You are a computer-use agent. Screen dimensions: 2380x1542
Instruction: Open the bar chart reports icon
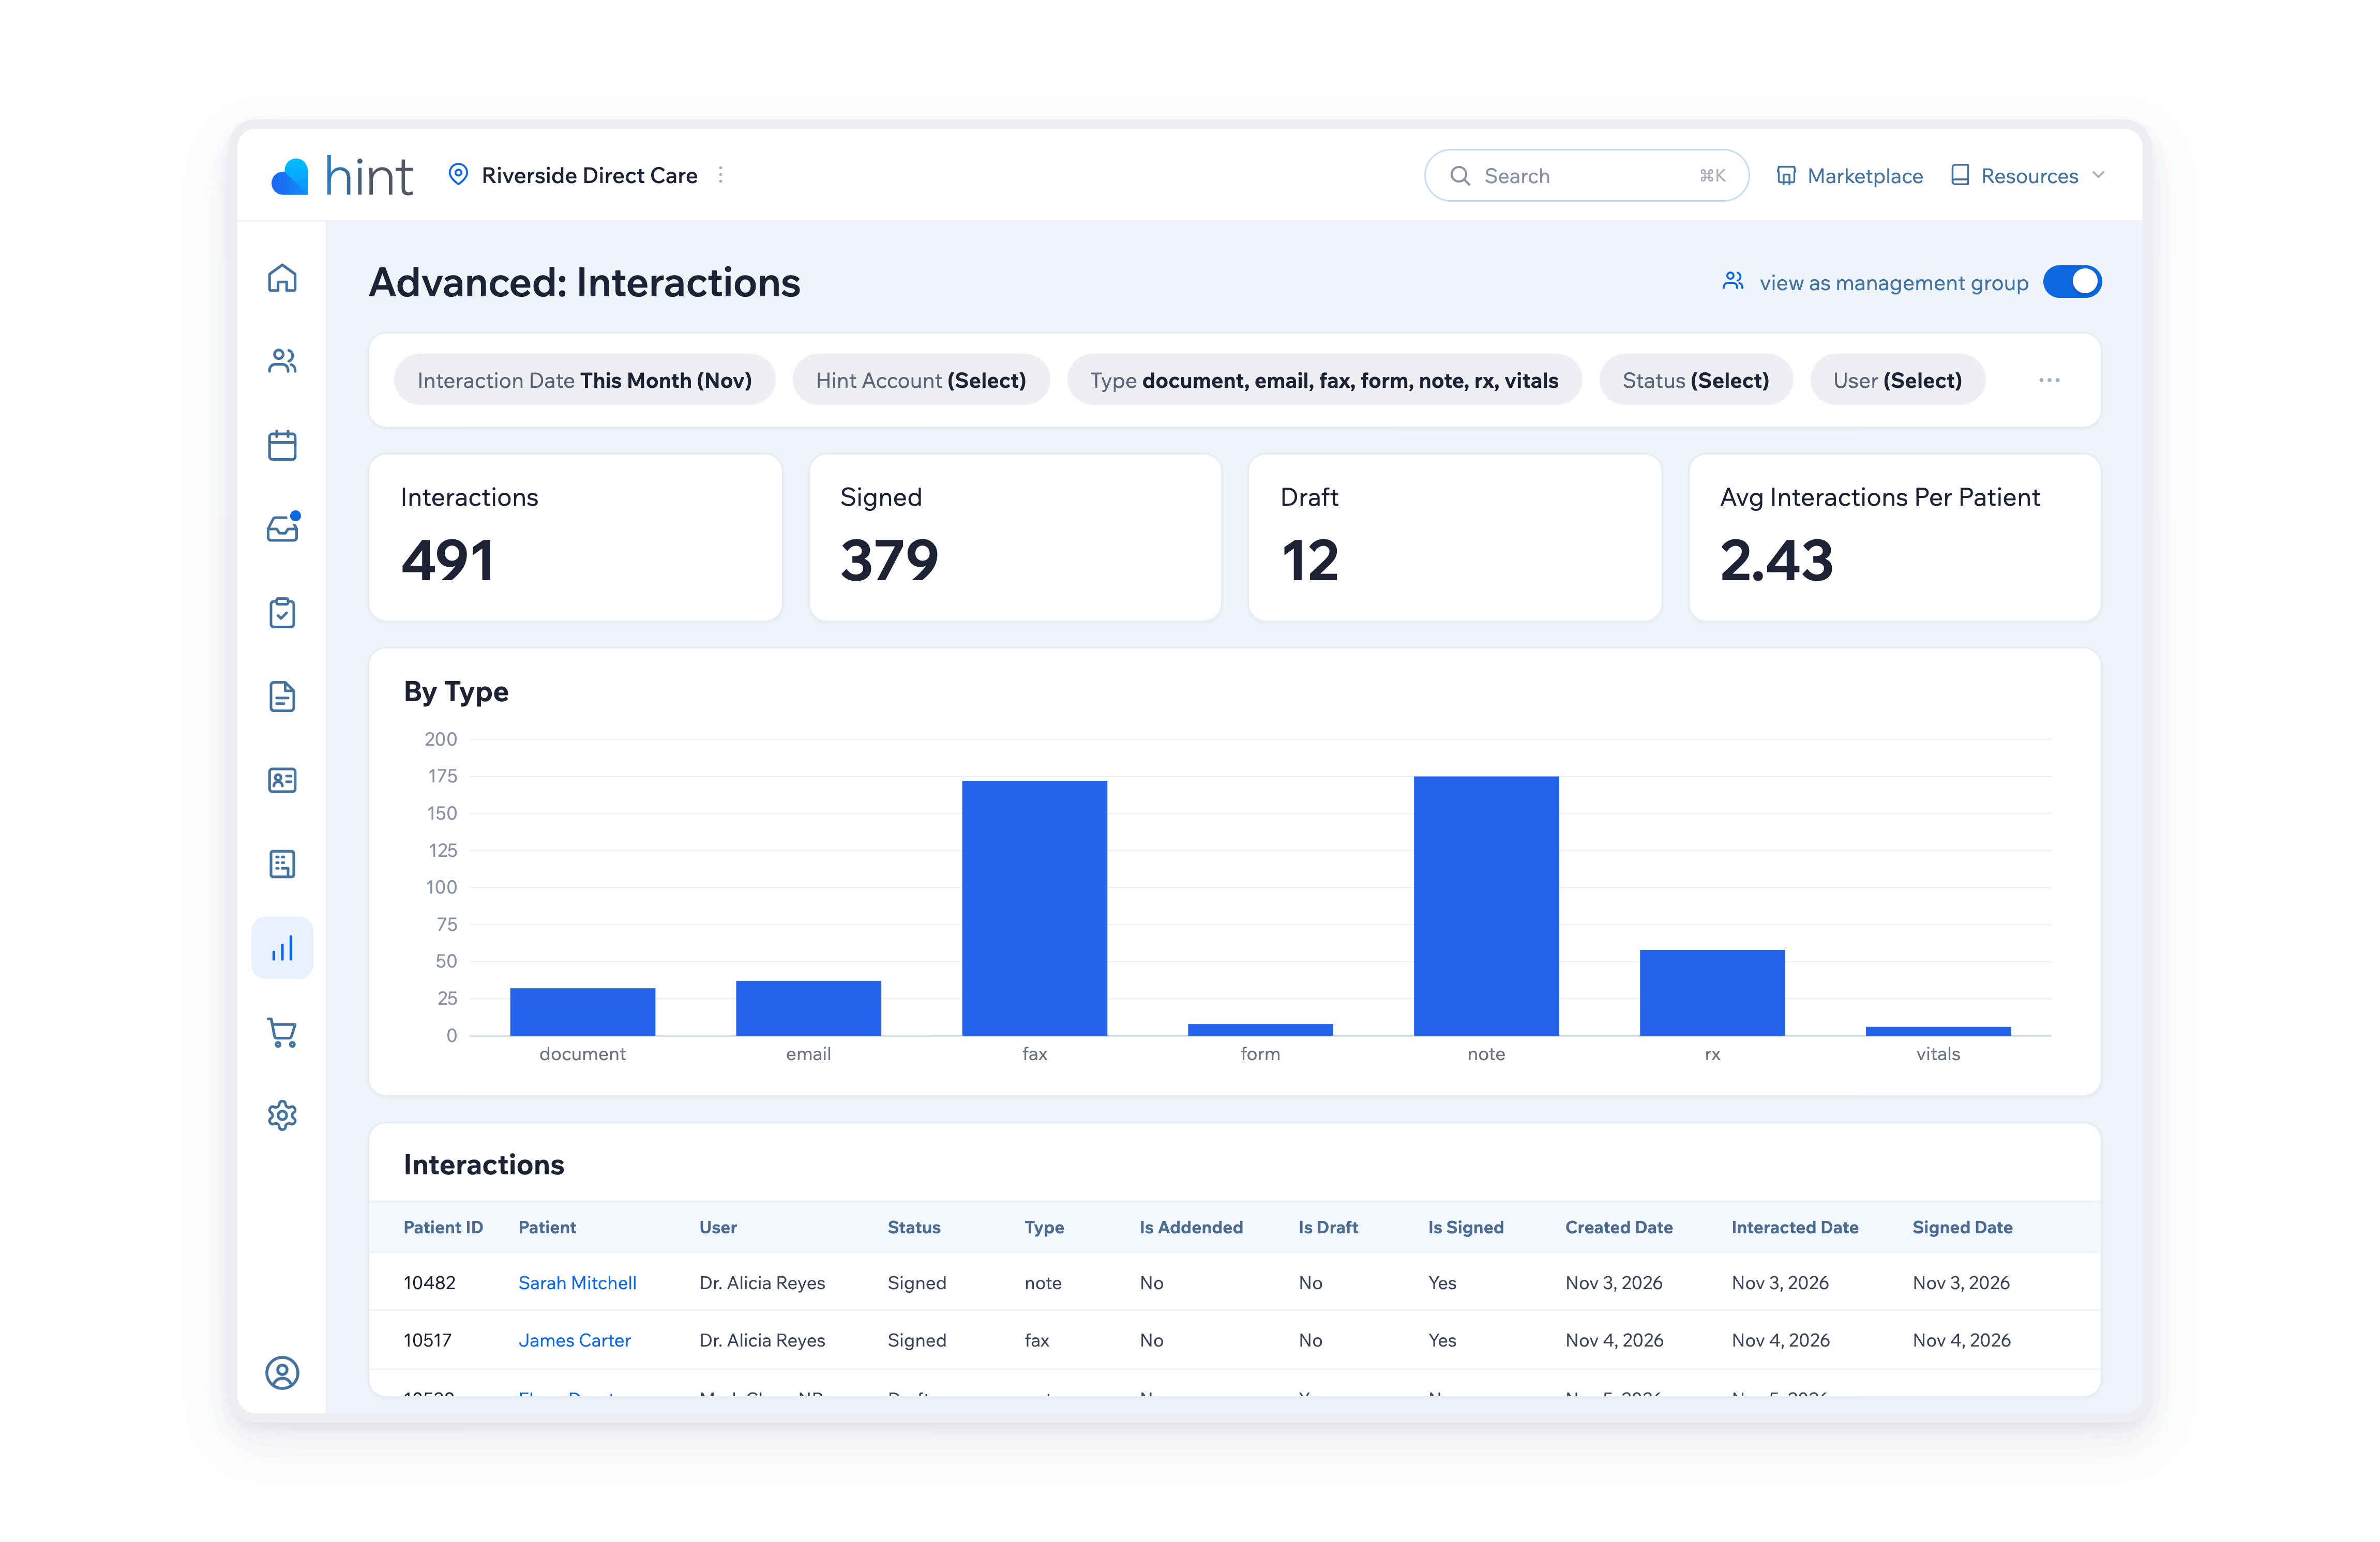click(282, 948)
